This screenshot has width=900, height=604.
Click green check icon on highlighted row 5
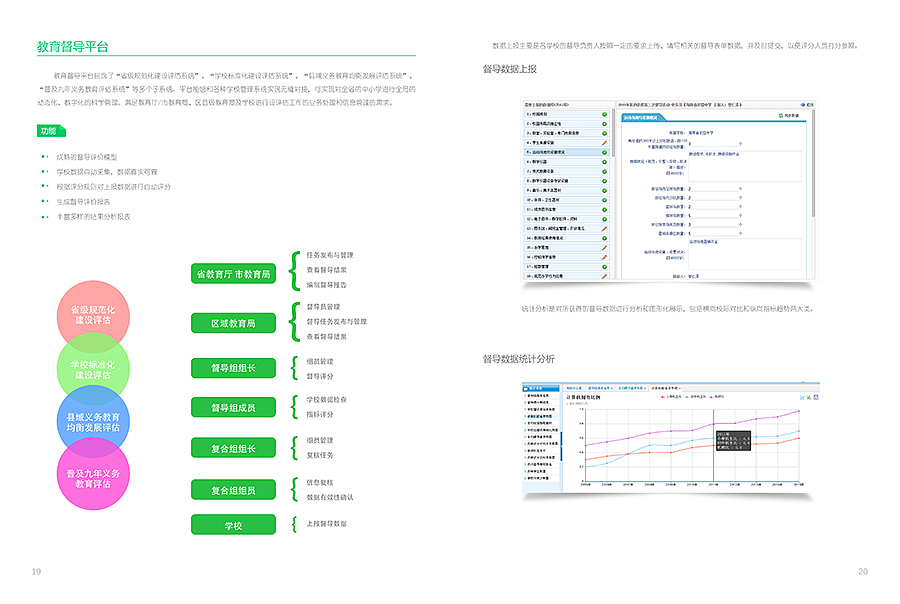[x=604, y=152]
